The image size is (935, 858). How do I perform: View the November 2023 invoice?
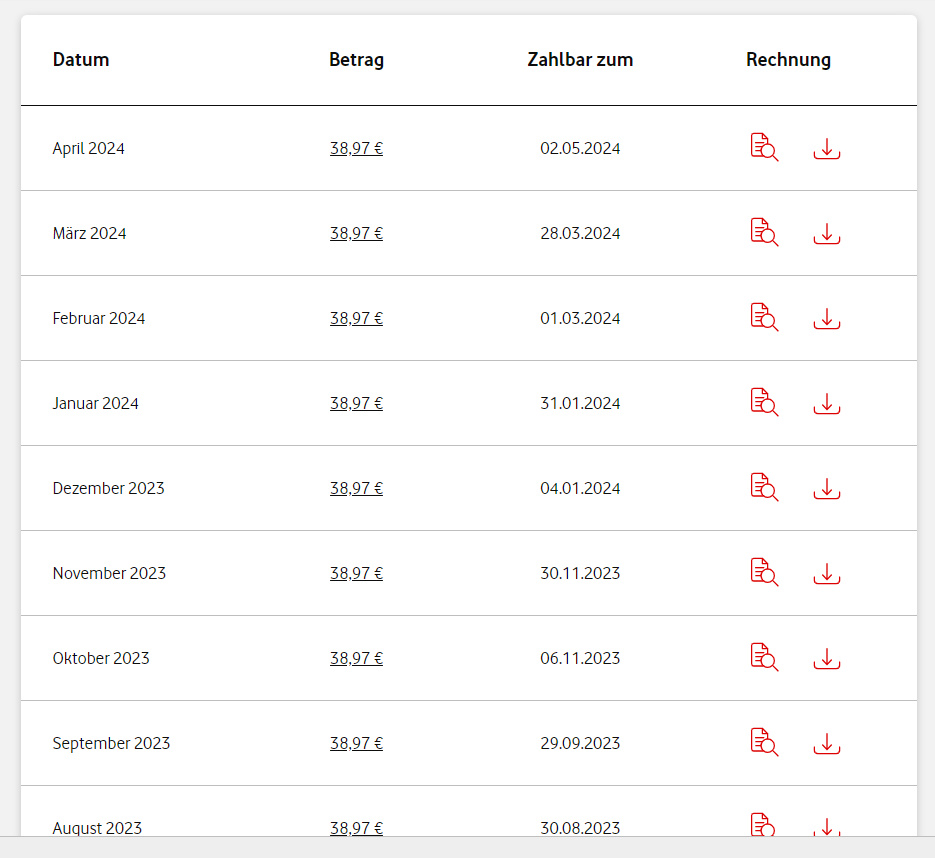tap(764, 573)
